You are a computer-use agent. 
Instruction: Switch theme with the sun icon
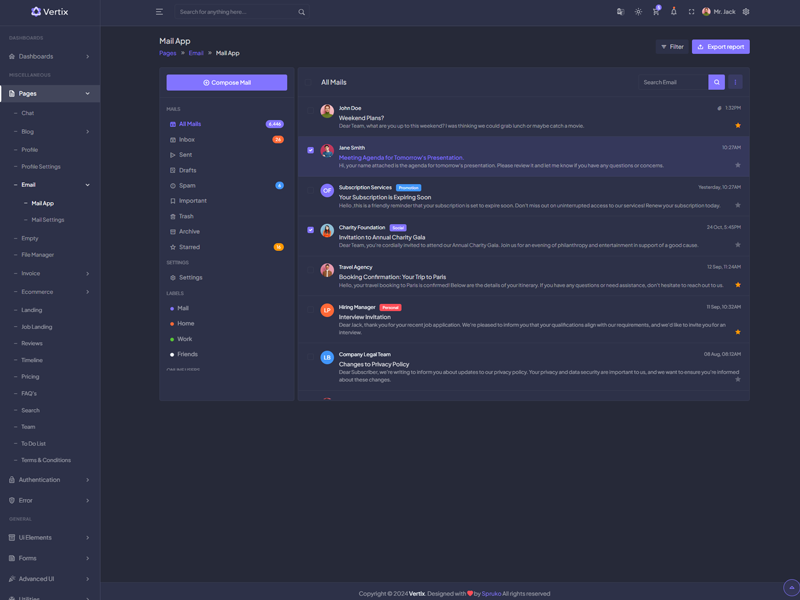coord(638,12)
